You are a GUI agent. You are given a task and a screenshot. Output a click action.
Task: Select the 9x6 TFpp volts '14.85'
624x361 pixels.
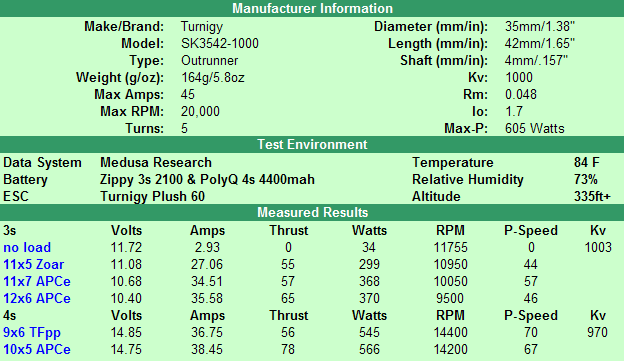tap(126, 333)
